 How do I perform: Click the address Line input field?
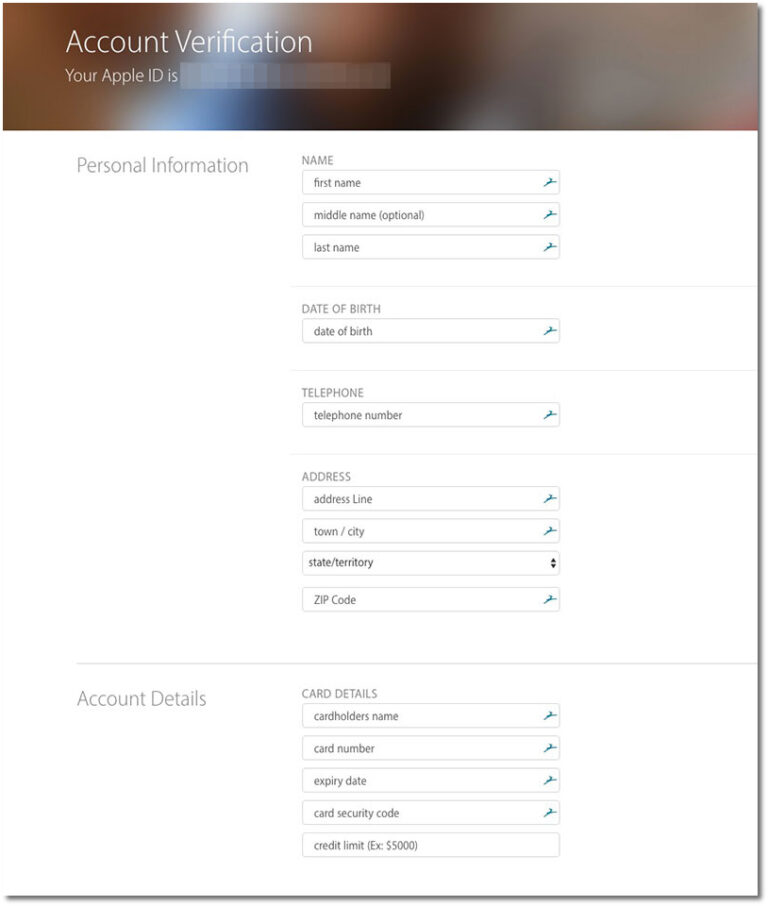[x=410, y=498]
